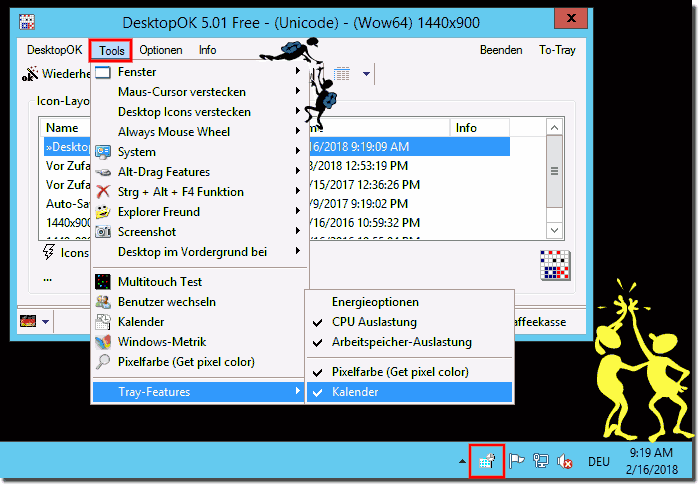Click the Explorer Freund smiley icon
The width and height of the screenshot is (699, 485).
103,212
